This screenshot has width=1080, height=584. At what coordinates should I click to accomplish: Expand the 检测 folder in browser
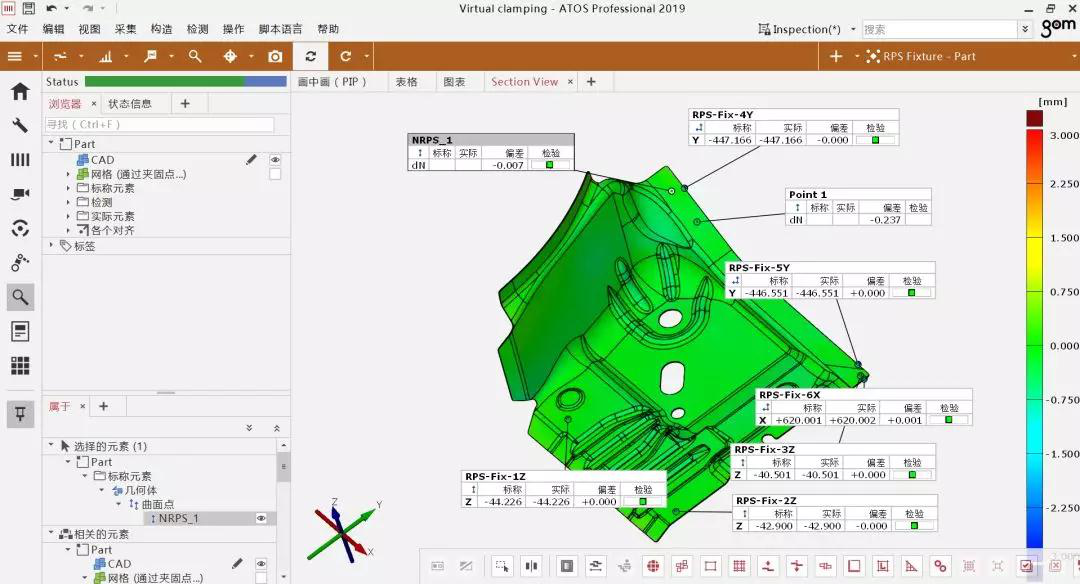tap(68, 202)
